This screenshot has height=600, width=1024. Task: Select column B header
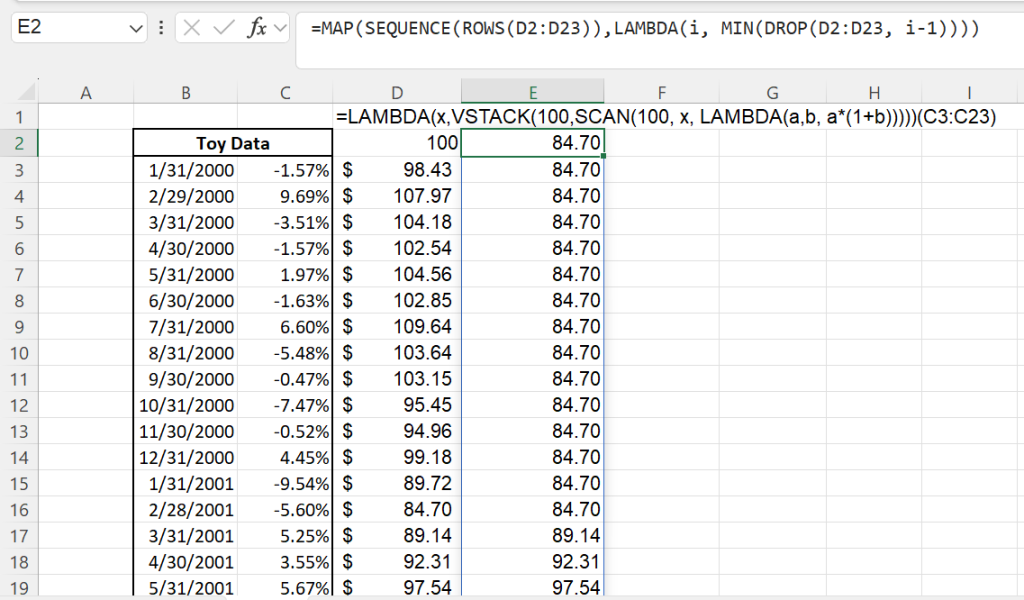pos(185,92)
